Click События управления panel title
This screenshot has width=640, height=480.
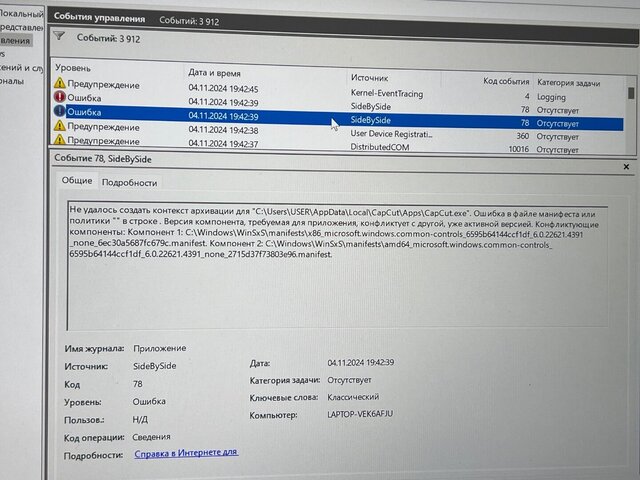tap(99, 18)
